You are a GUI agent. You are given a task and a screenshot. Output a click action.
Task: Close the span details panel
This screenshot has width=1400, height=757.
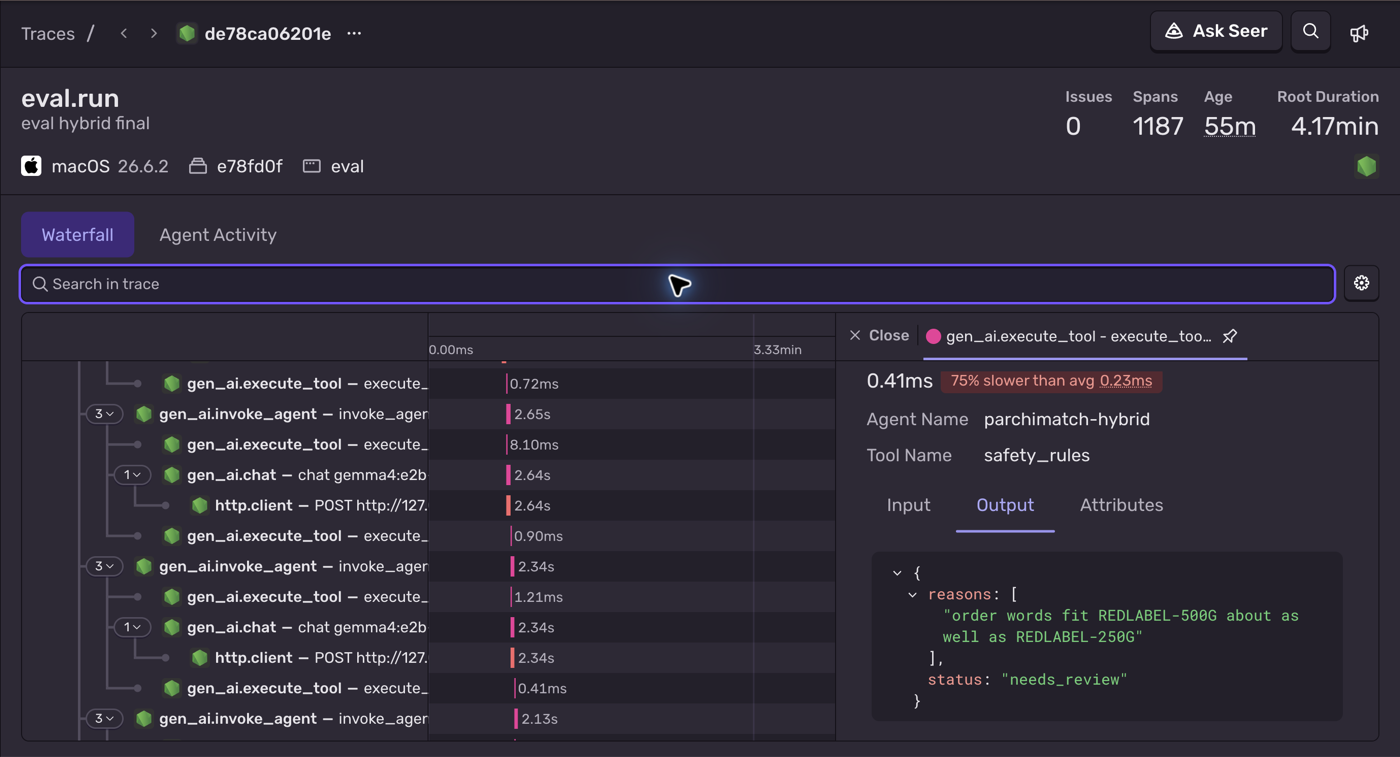click(879, 336)
